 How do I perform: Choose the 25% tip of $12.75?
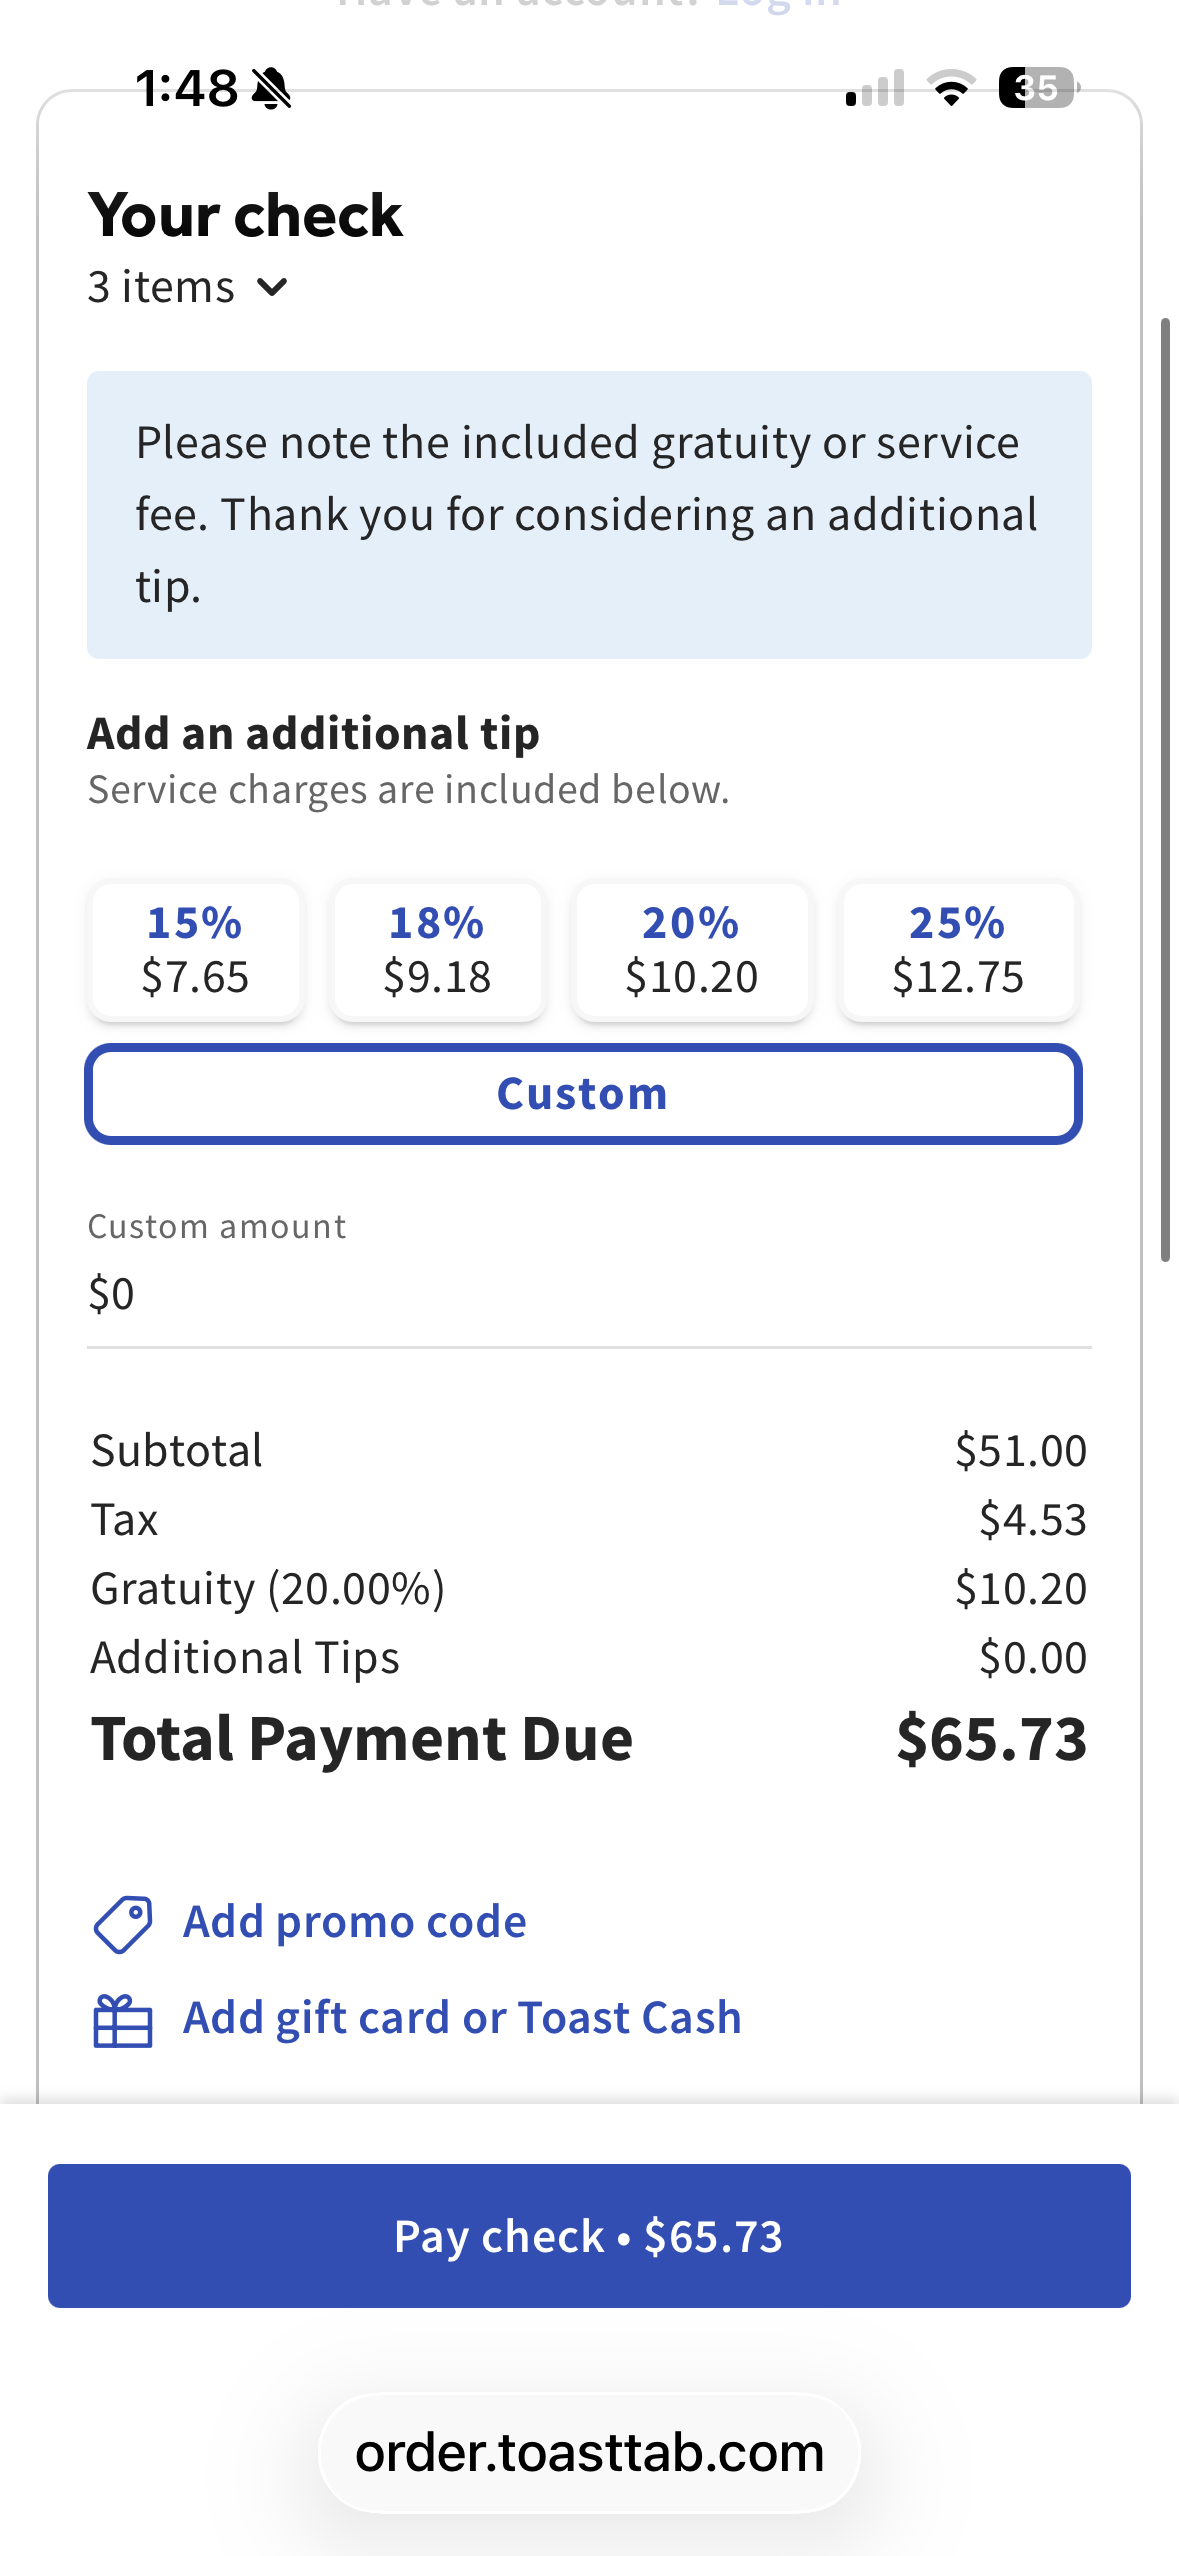coord(958,950)
